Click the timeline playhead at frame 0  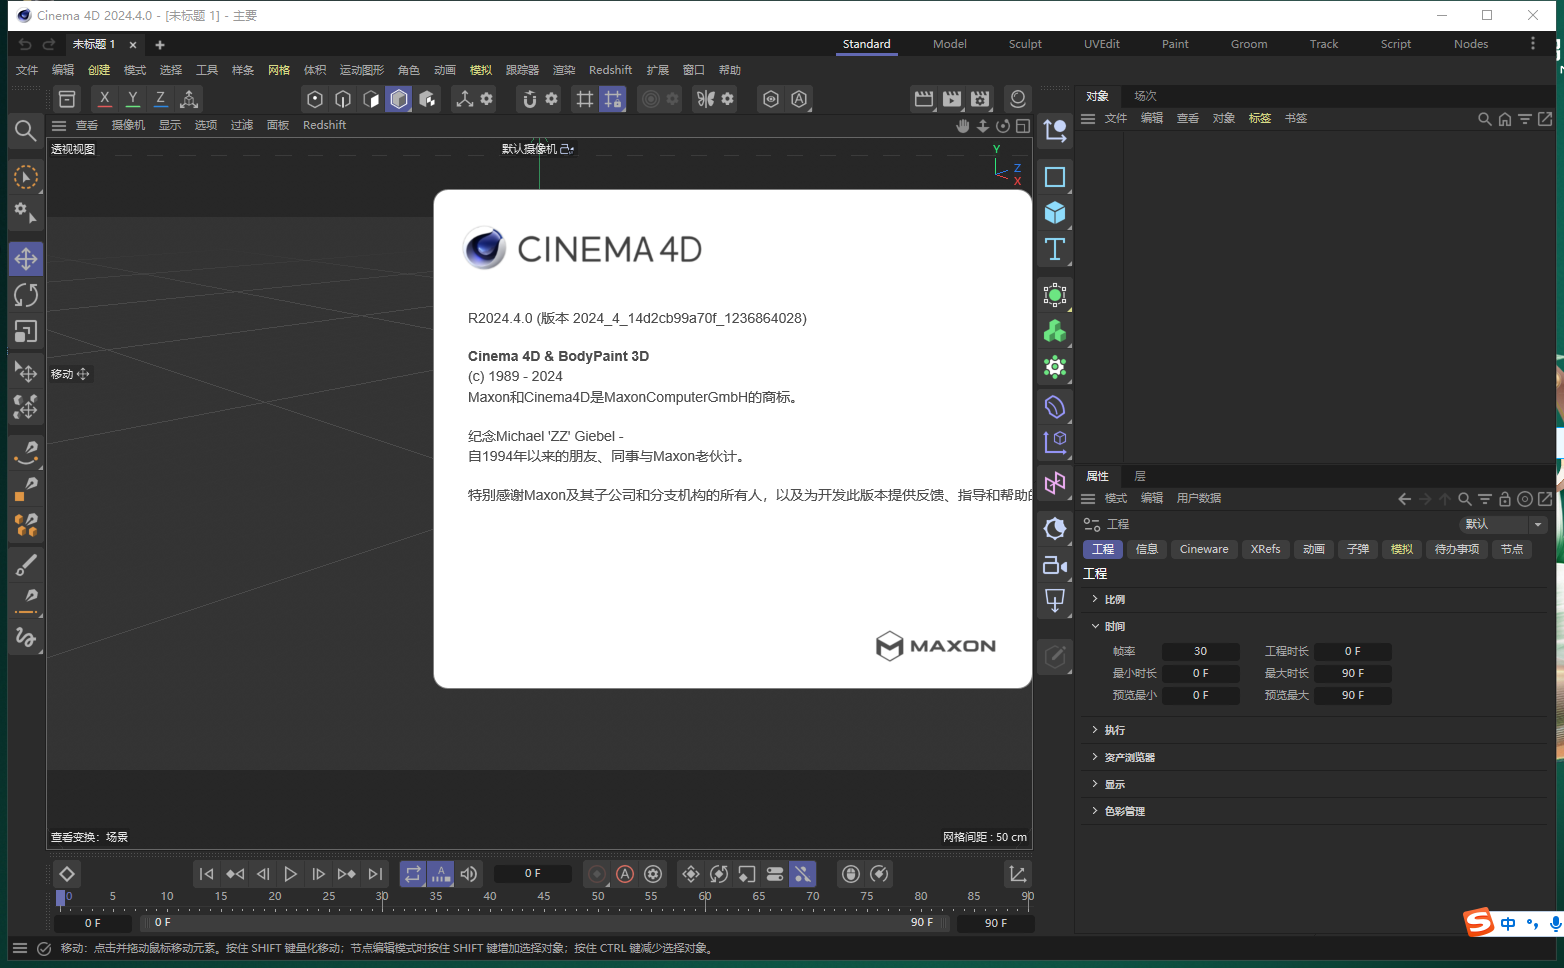62,897
